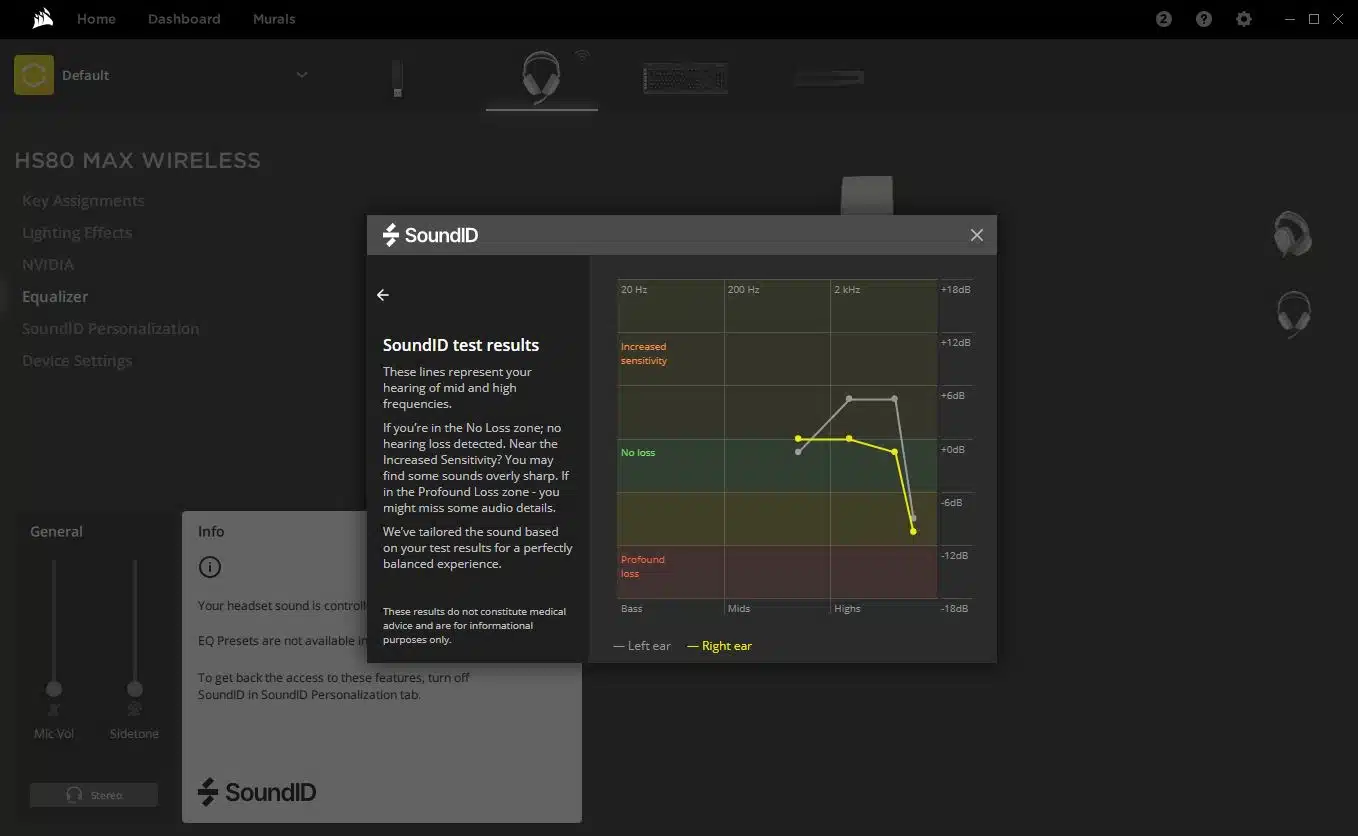This screenshot has width=1358, height=836.
Task: Switch to the Dashboard tab
Action: pos(184,19)
